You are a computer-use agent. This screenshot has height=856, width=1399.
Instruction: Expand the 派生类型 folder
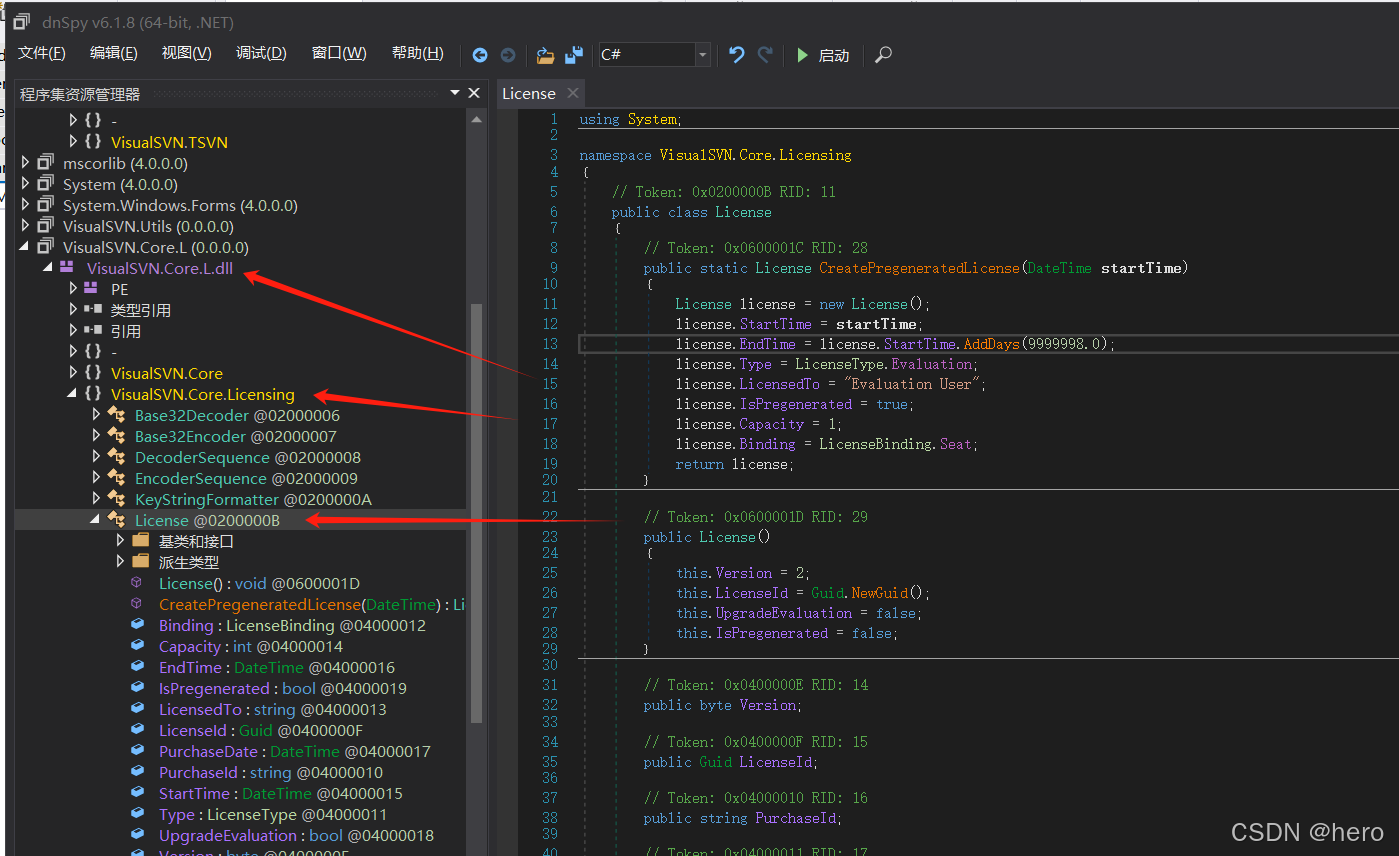point(121,562)
